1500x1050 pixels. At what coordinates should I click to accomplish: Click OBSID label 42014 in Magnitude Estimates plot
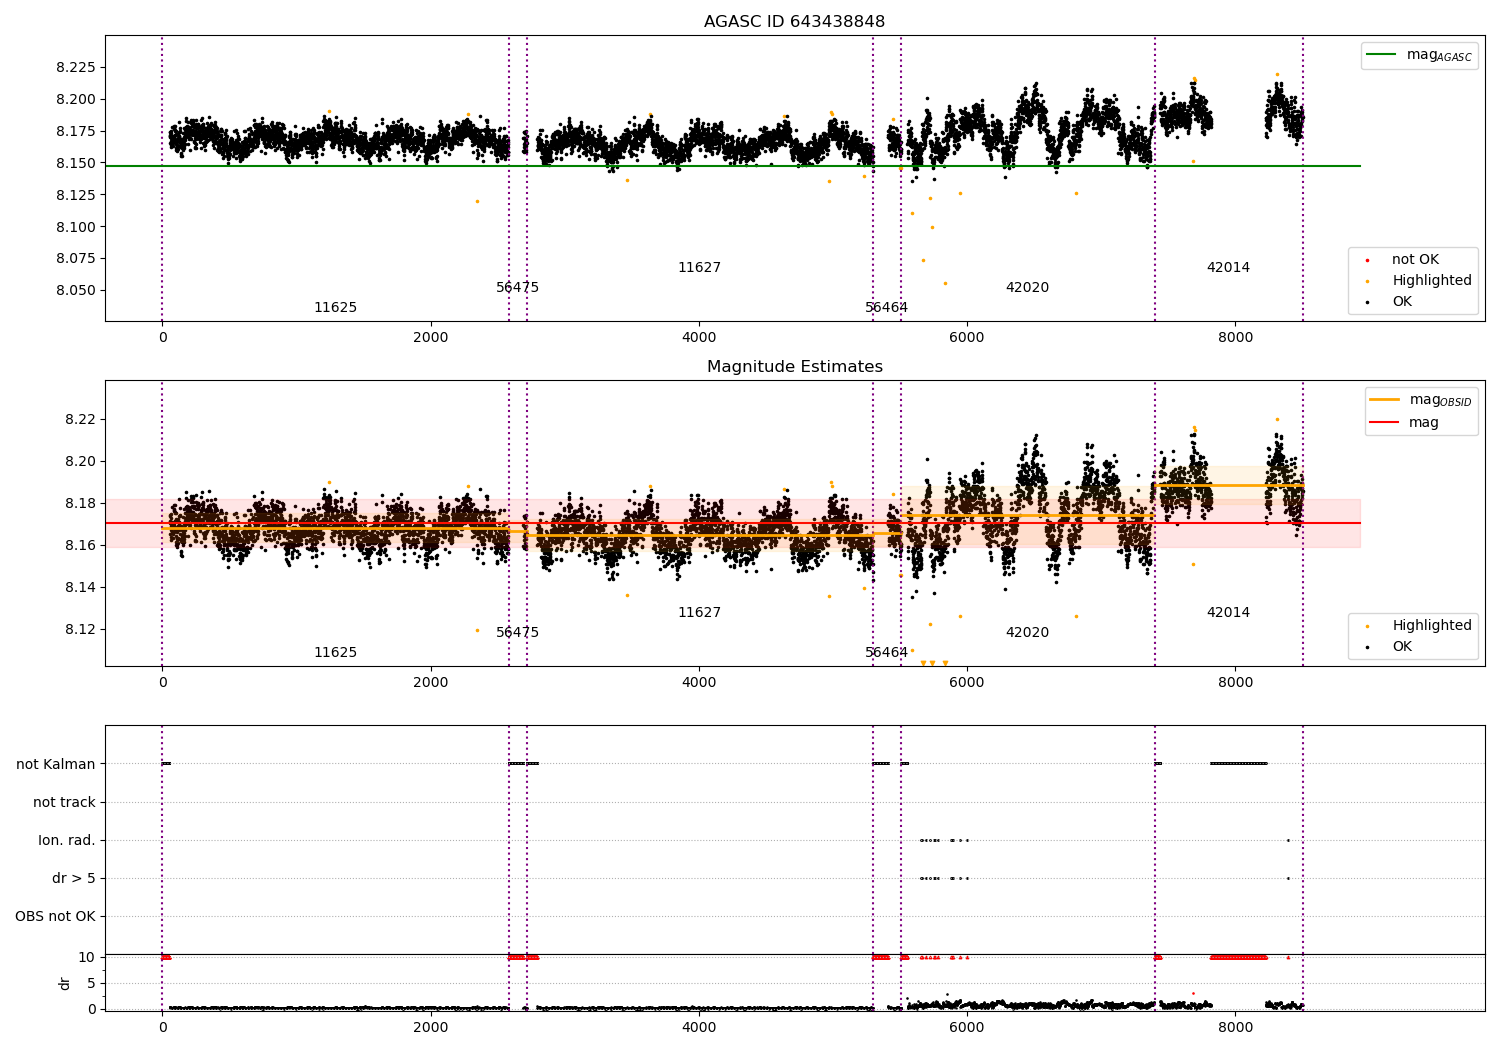[1228, 613]
